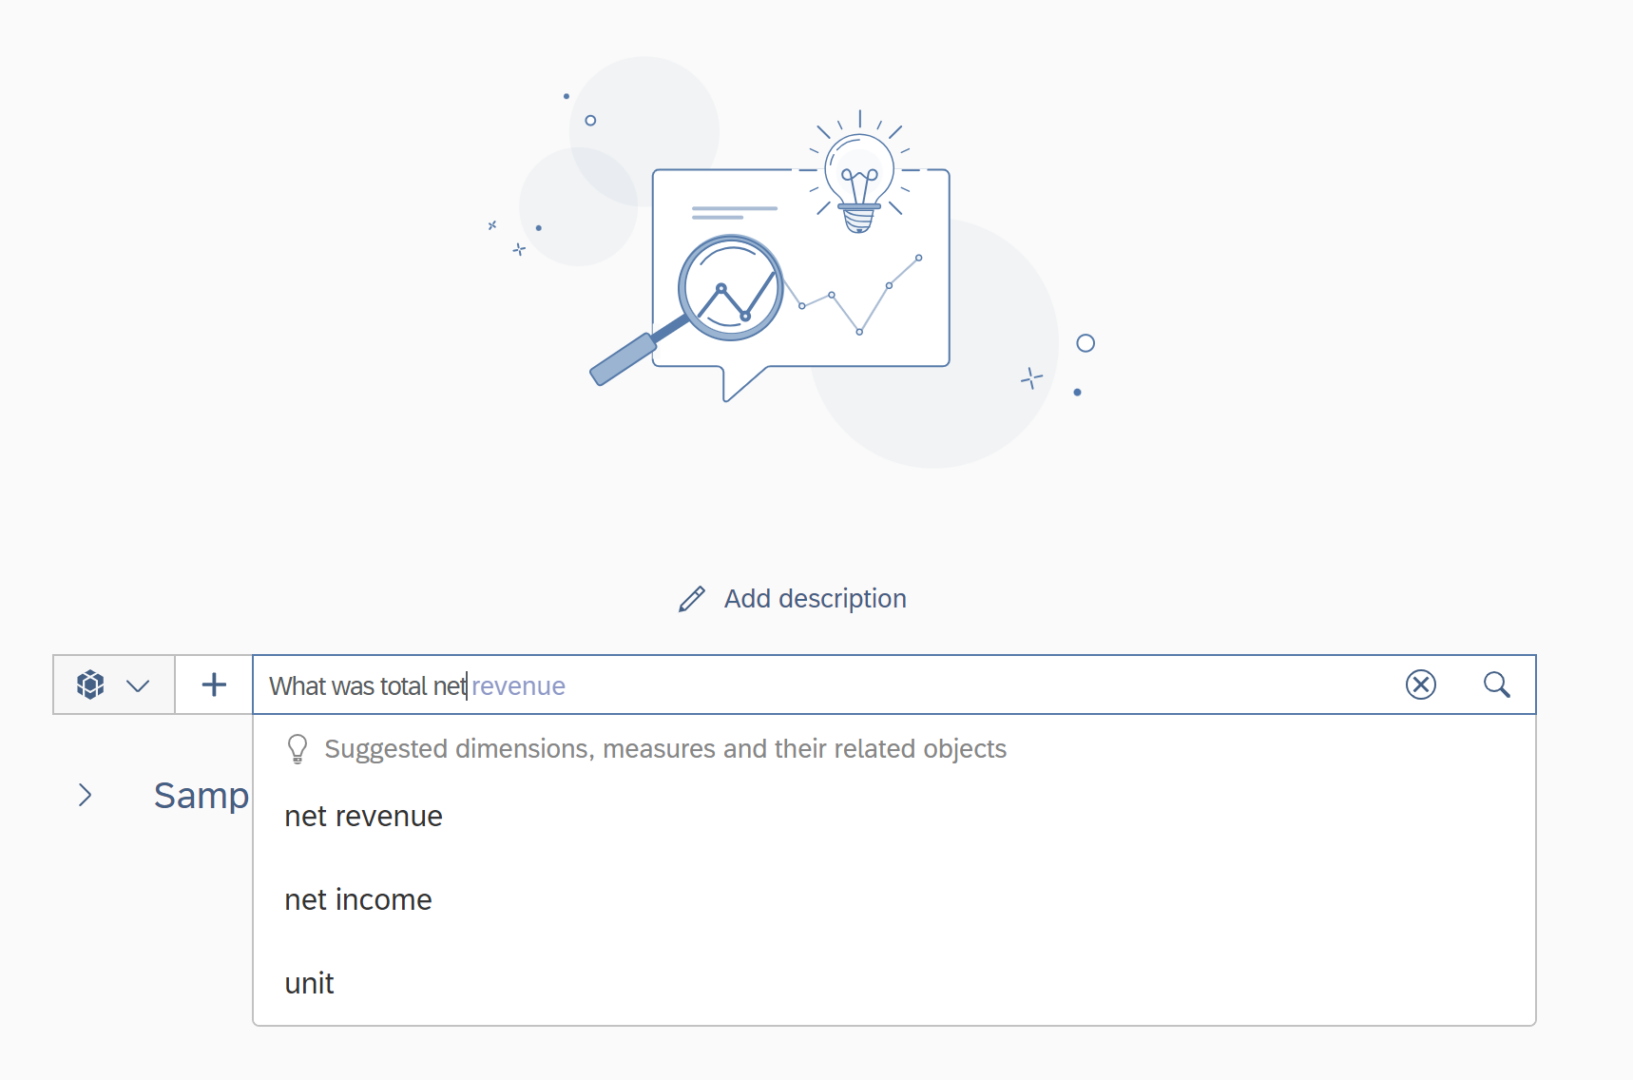This screenshot has width=1633, height=1080.
Task: Clear the typed query with the X icon
Action: (1420, 685)
